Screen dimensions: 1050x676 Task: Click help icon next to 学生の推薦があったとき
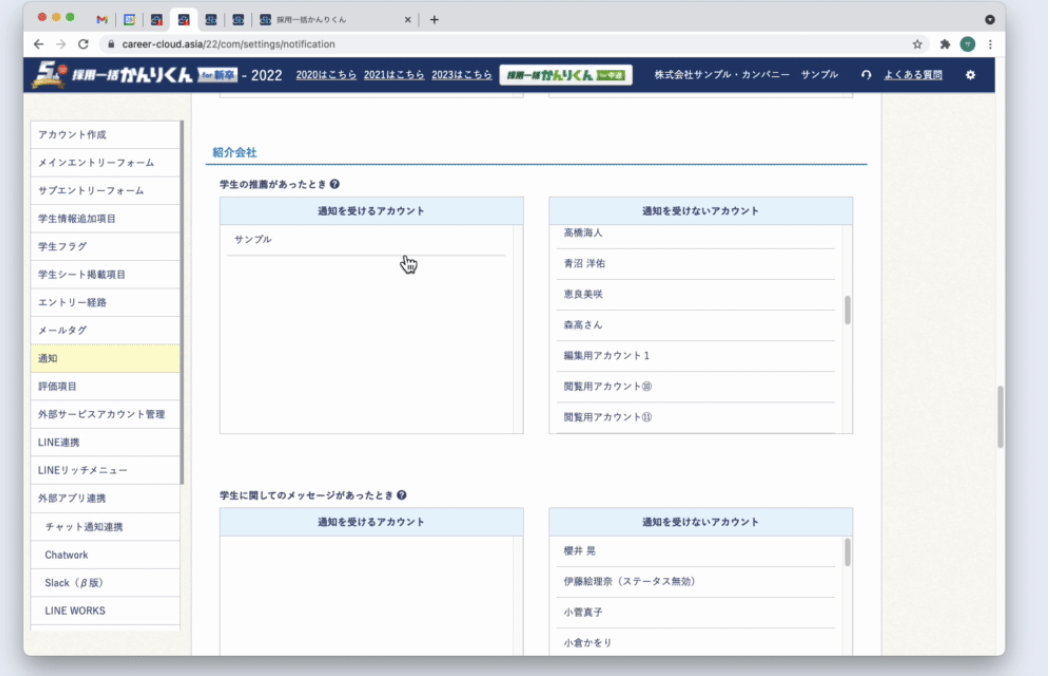coord(334,184)
